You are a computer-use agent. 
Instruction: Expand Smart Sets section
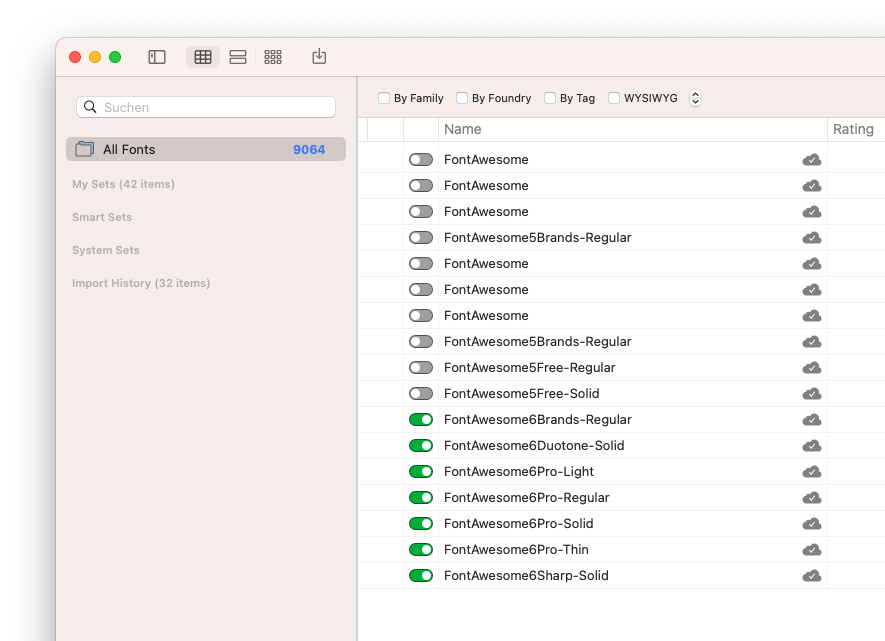coord(102,217)
